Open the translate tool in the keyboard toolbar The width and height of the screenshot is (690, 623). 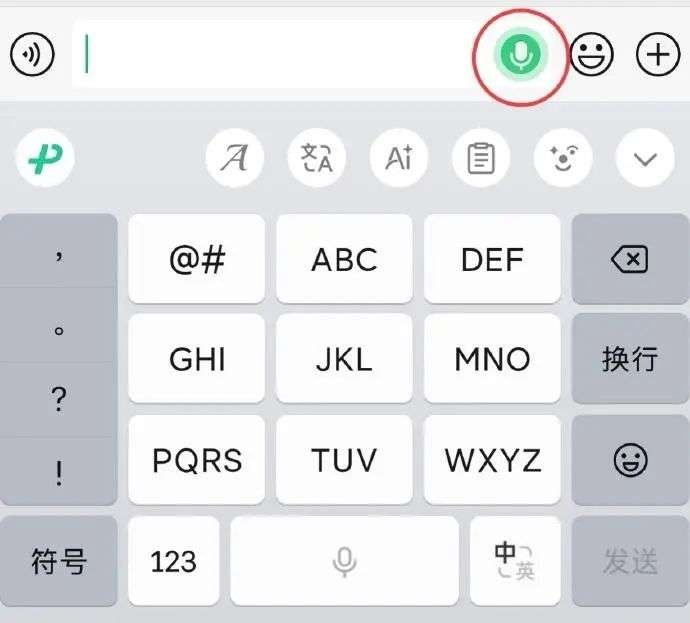pyautogui.click(x=317, y=158)
